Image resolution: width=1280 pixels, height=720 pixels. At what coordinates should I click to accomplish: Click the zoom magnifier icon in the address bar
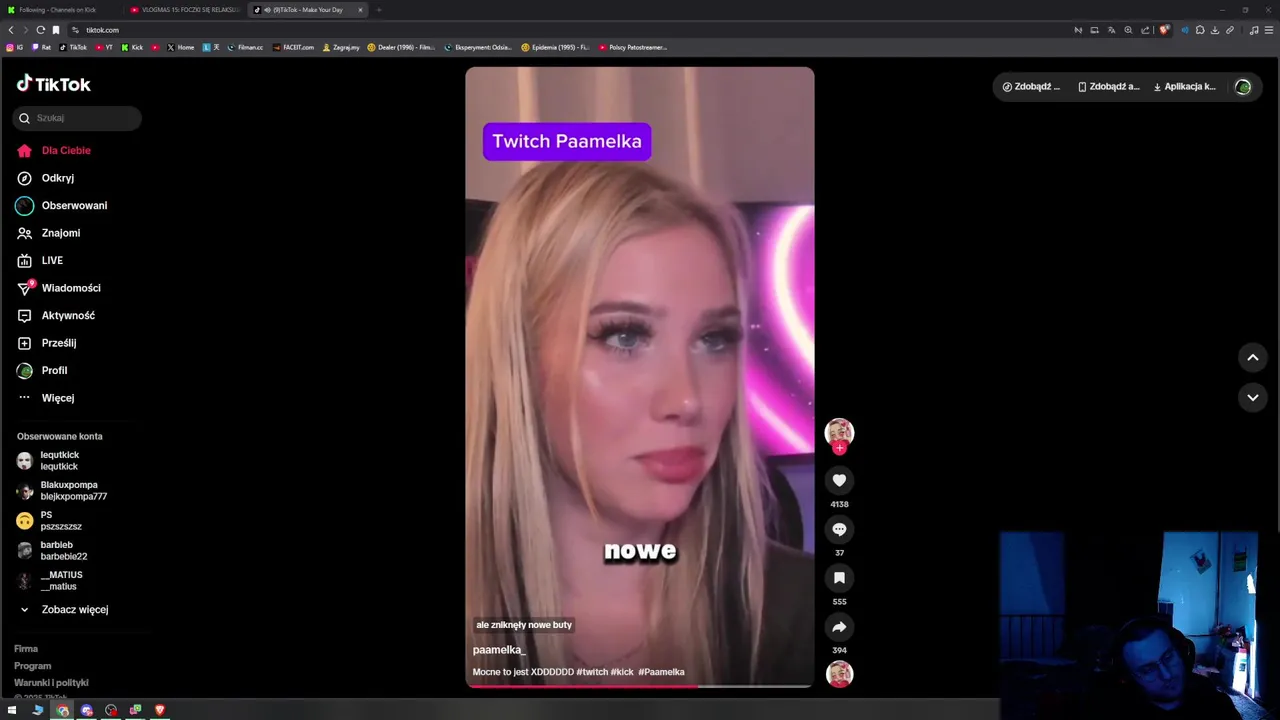click(x=1128, y=30)
